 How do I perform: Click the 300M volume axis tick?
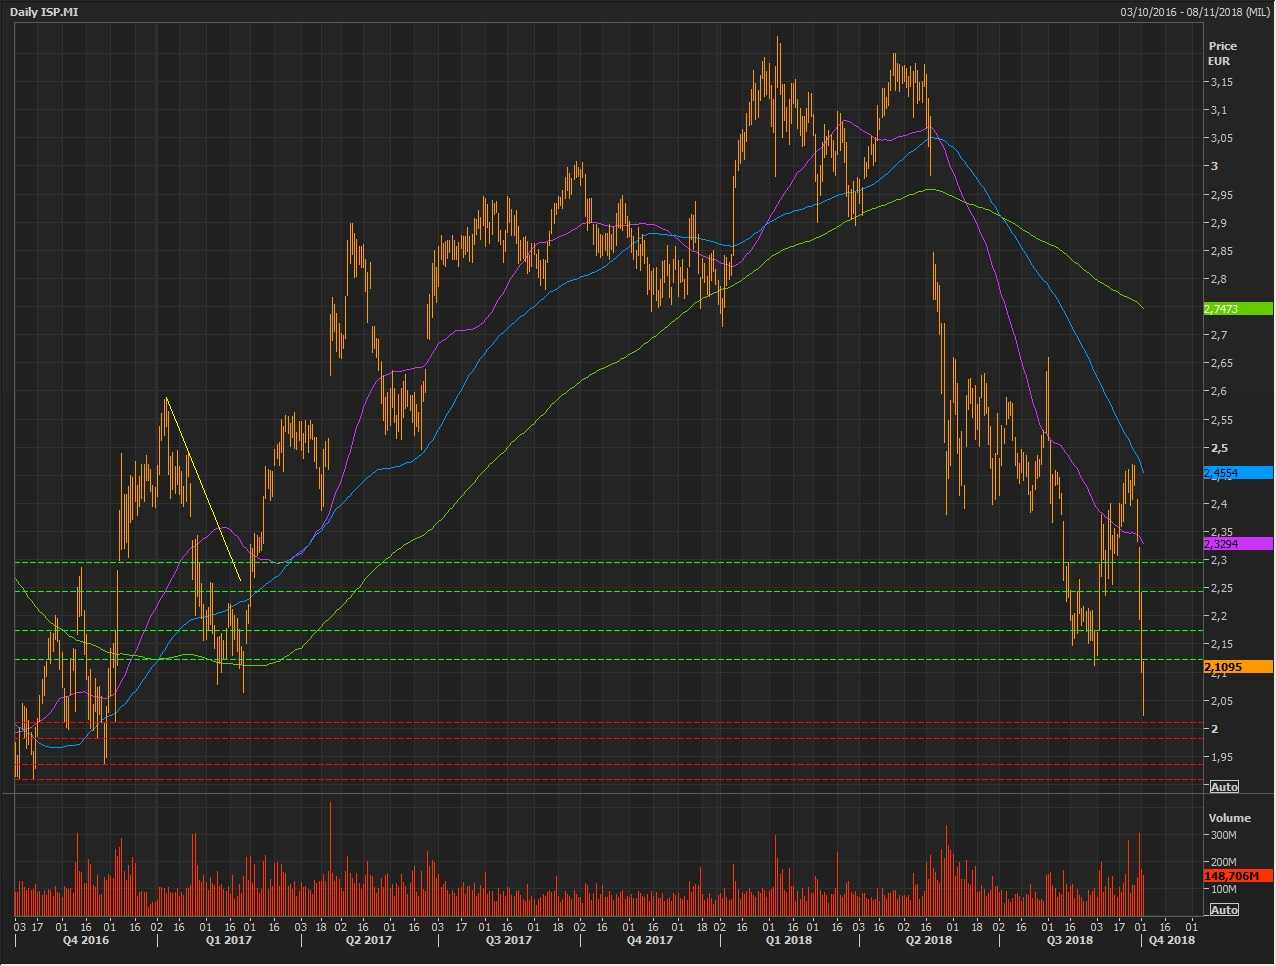[x=1224, y=835]
